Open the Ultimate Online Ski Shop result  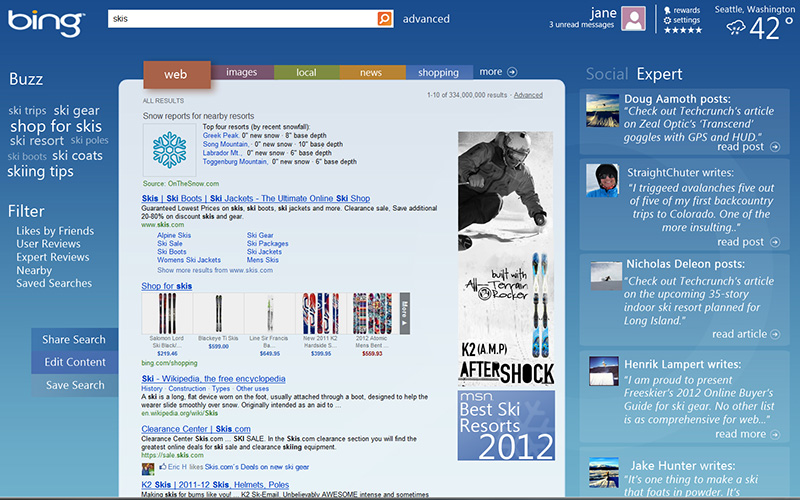coord(256,198)
